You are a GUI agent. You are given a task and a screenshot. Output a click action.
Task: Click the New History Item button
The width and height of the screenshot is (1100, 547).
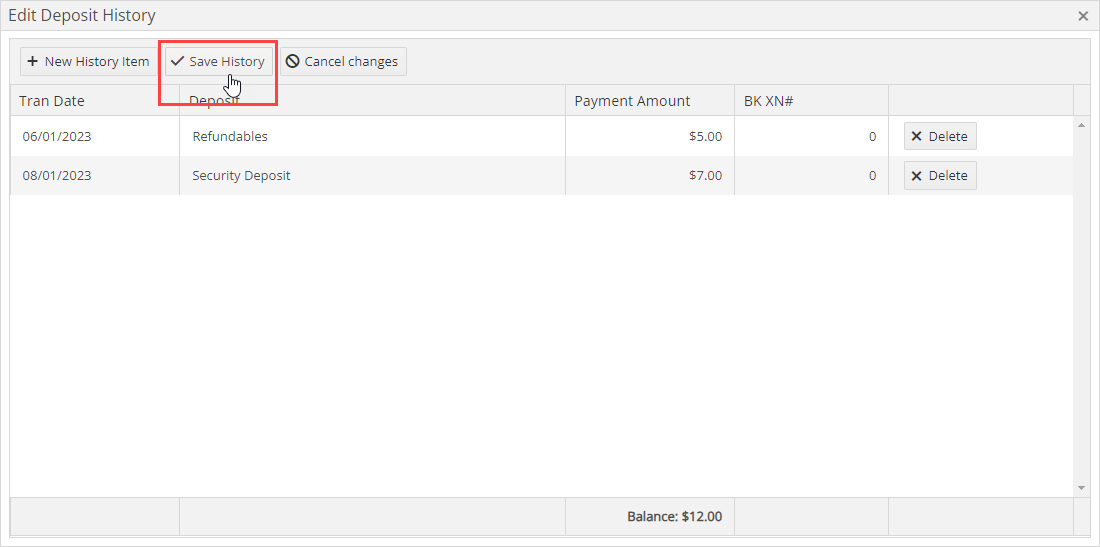pyautogui.click(x=88, y=61)
